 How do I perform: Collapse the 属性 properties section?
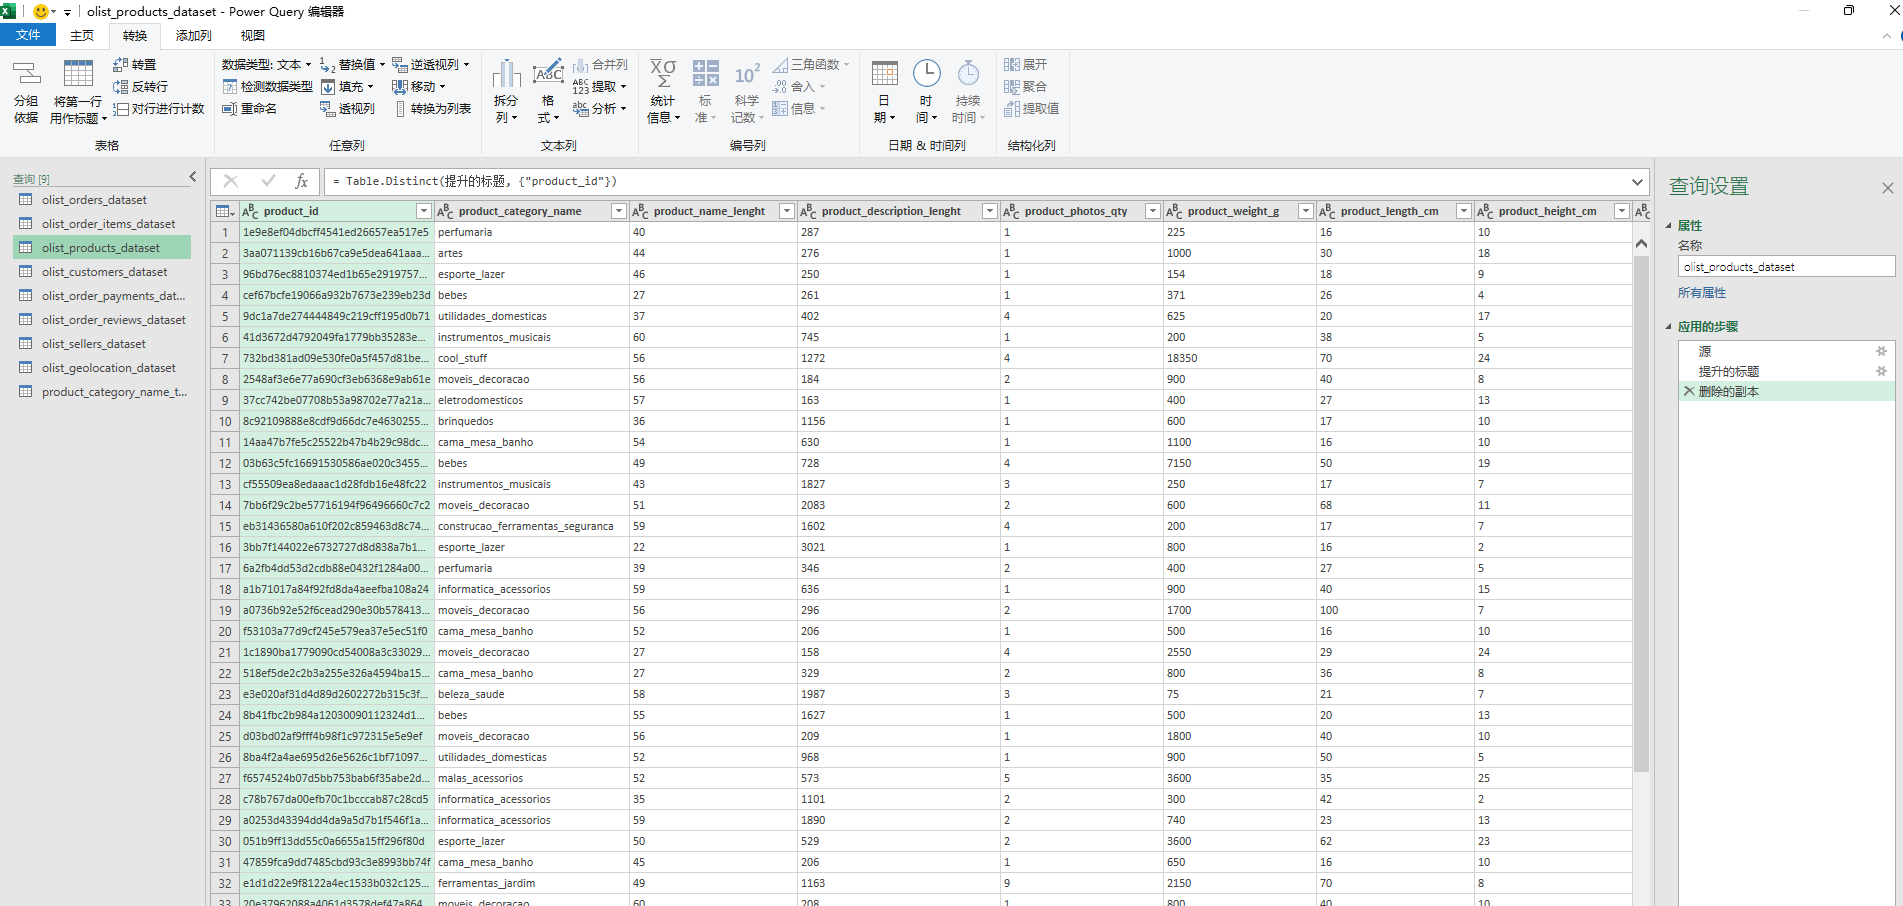tap(1669, 226)
